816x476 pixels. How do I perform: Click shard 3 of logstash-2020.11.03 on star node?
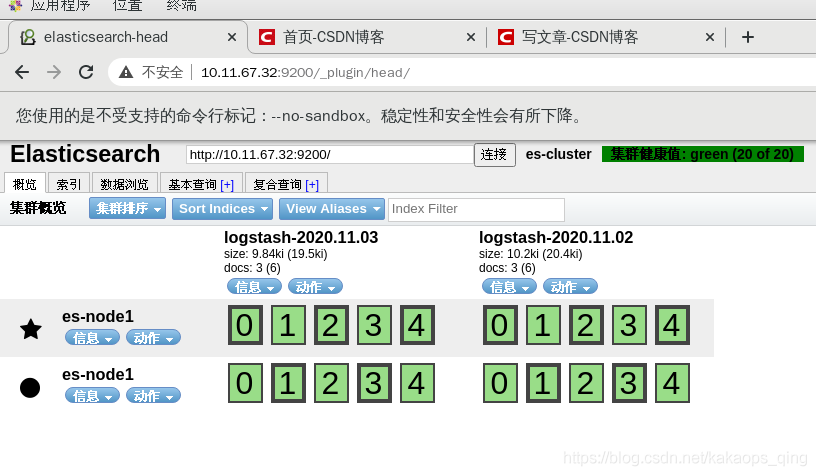point(374,325)
